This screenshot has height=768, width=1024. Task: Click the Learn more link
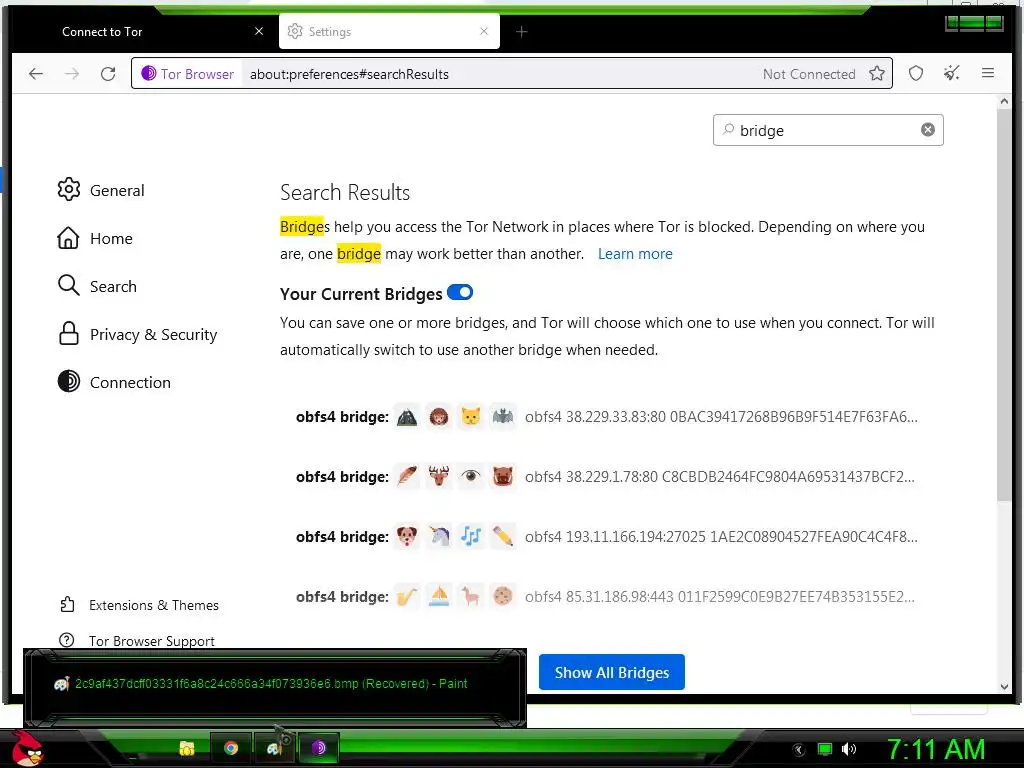635,253
